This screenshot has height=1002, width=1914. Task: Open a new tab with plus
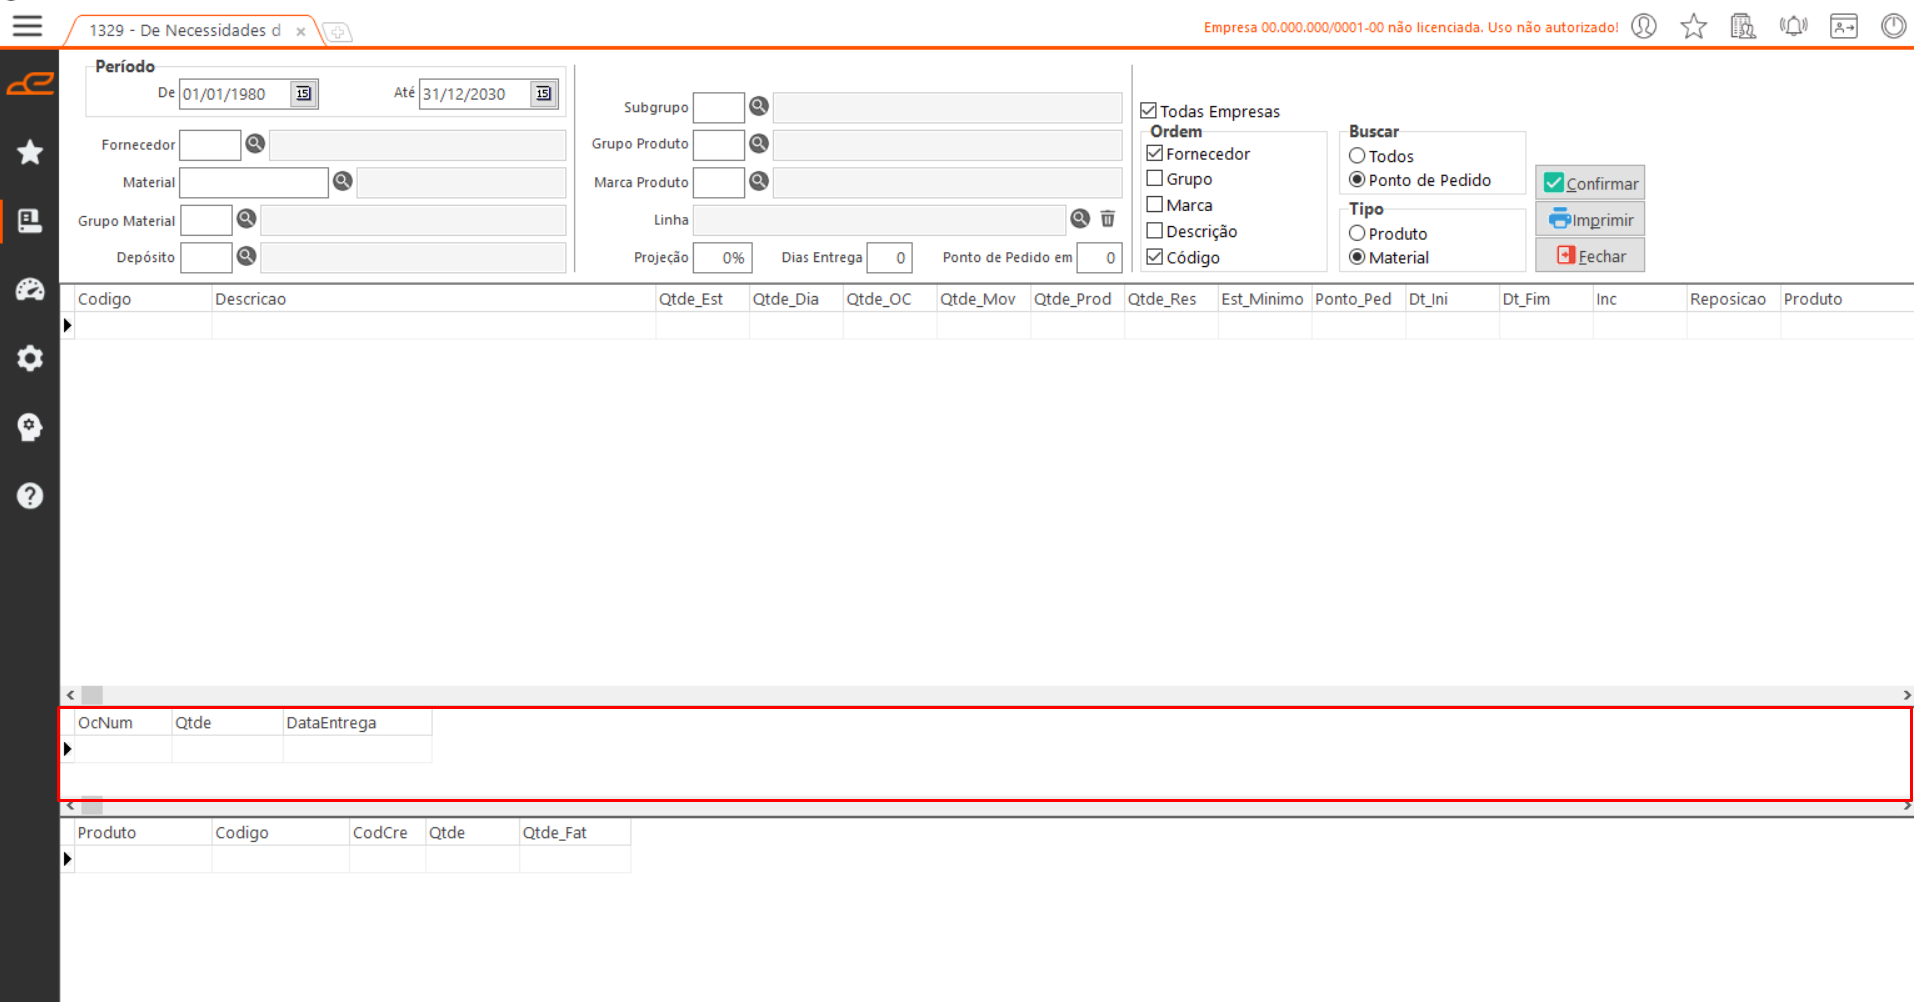(x=338, y=33)
